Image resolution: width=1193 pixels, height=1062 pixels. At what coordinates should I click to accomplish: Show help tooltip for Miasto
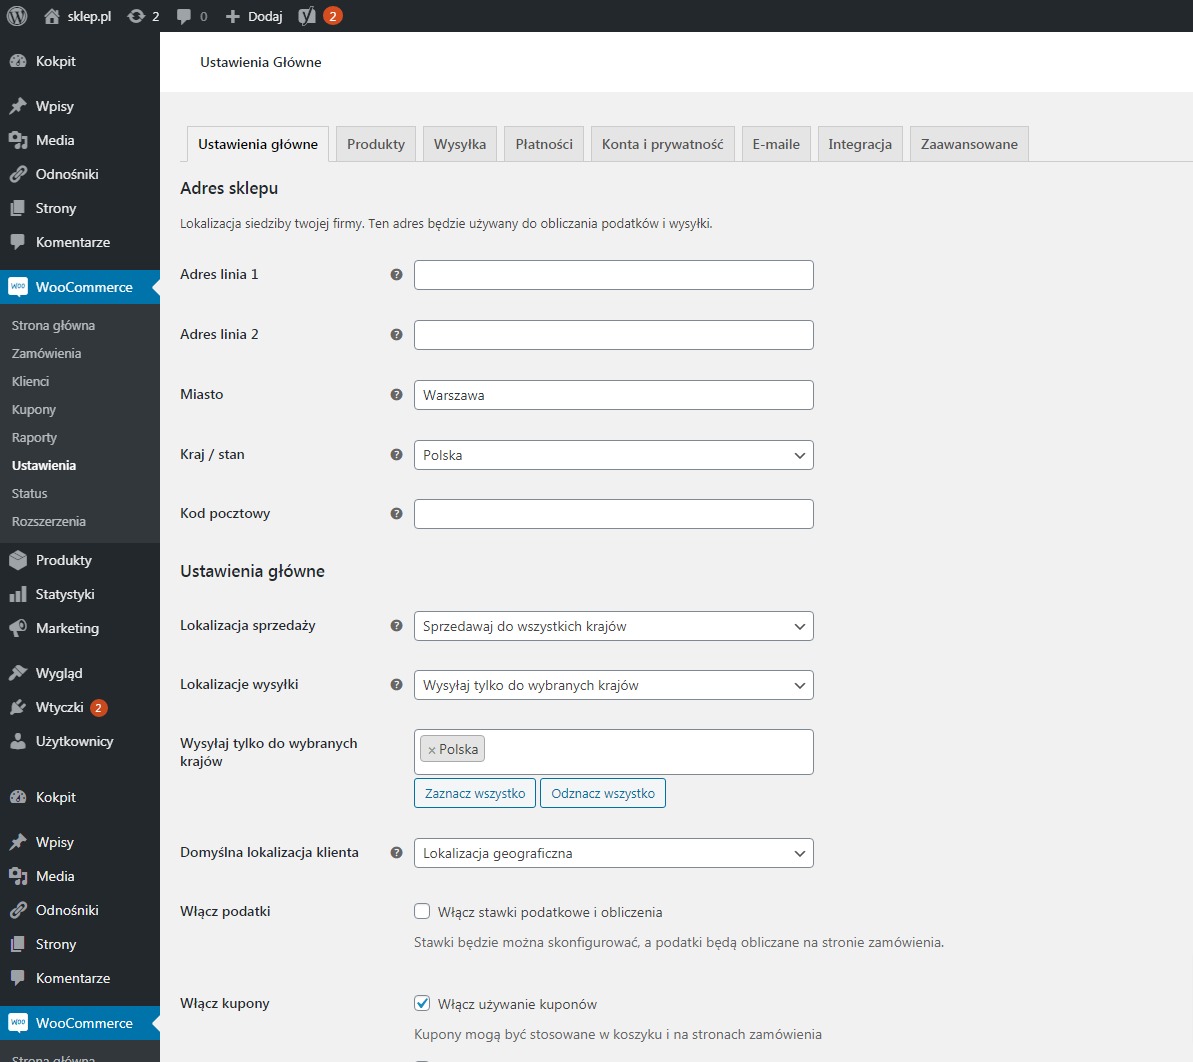(396, 395)
